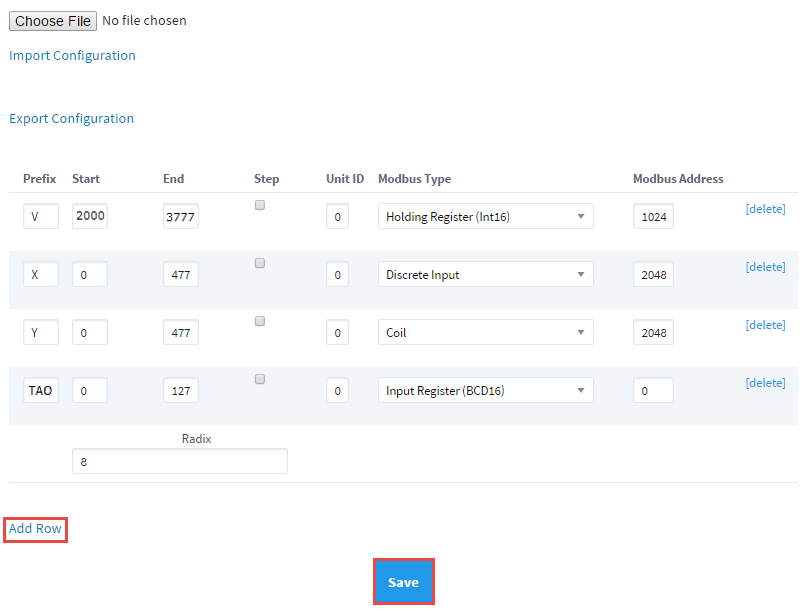Click the Import Configuration link
This screenshot has width=802, height=616.
pyautogui.click(x=72, y=55)
